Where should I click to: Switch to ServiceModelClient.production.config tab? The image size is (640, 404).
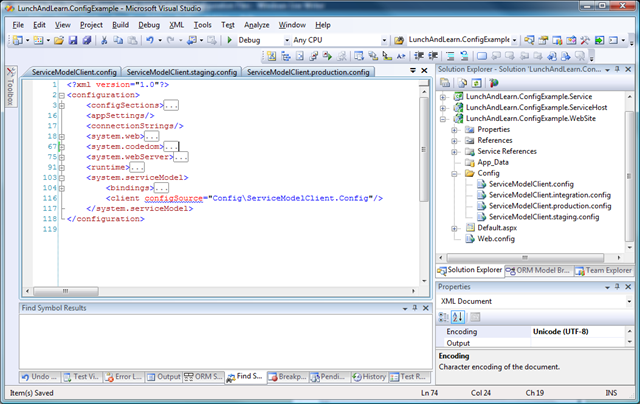coord(308,72)
